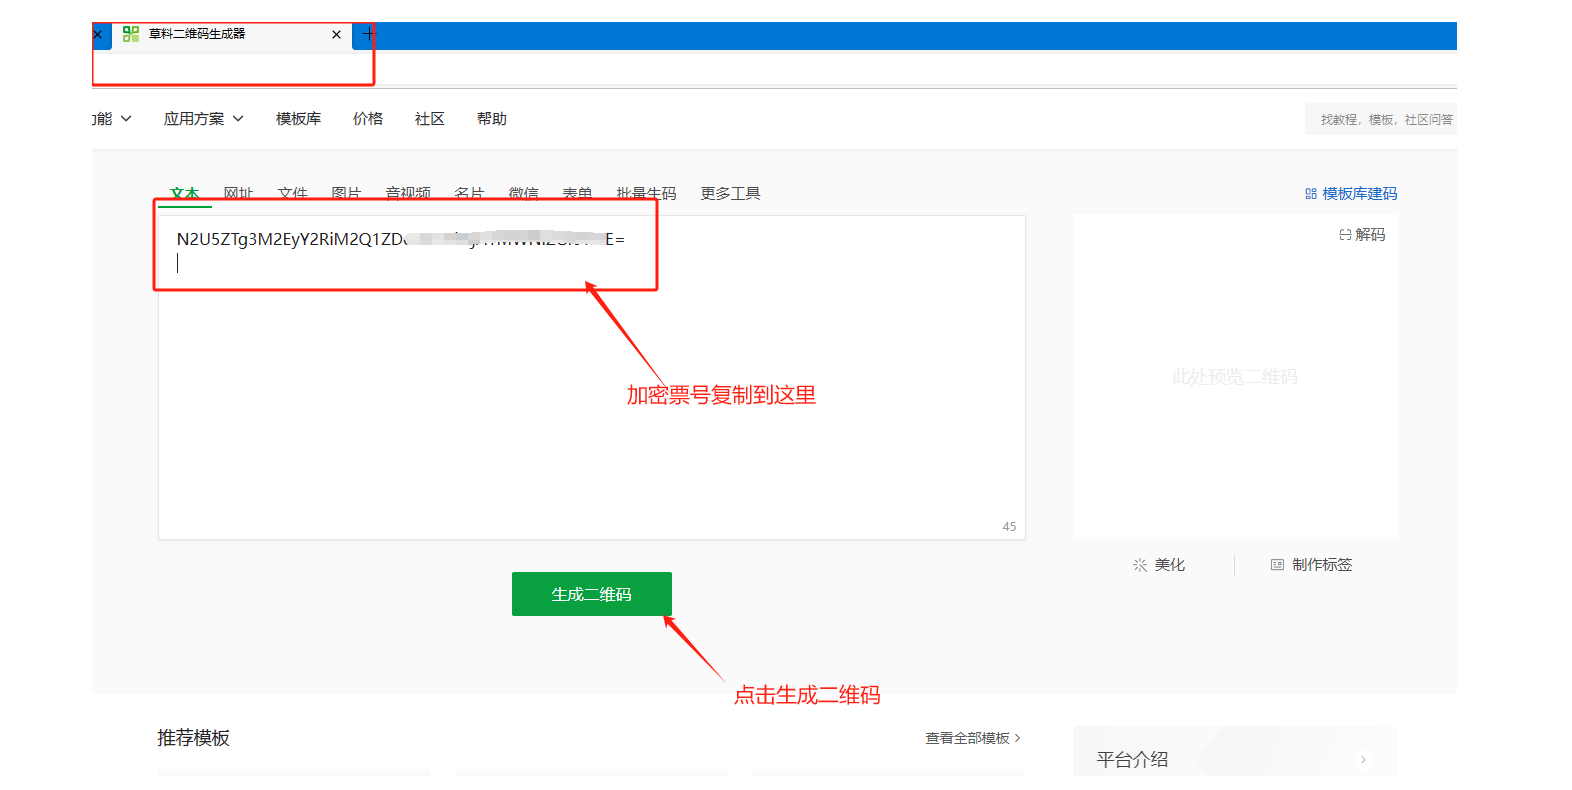This screenshot has height=790, width=1572.
Task: Click the 解码 decode icon
Action: pos(1345,235)
